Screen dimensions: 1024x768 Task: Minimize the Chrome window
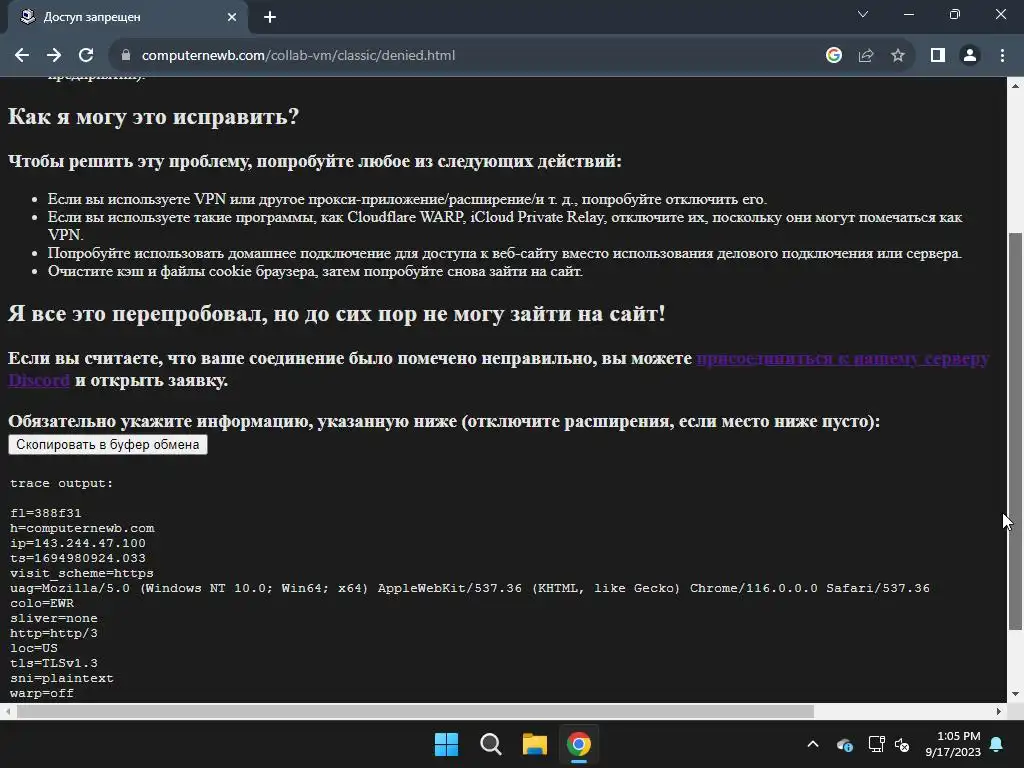coord(908,14)
